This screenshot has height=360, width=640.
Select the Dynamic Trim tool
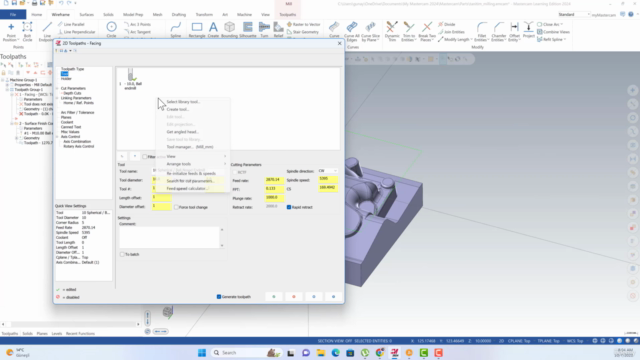(x=392, y=31)
